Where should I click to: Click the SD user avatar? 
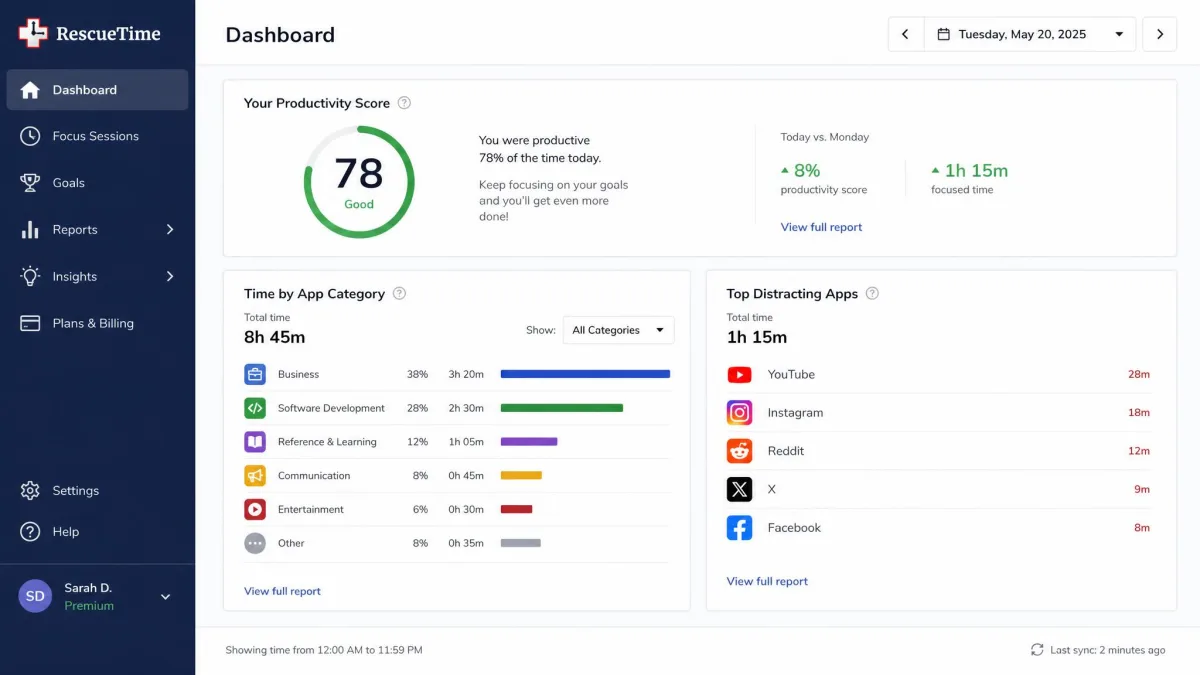coord(35,596)
